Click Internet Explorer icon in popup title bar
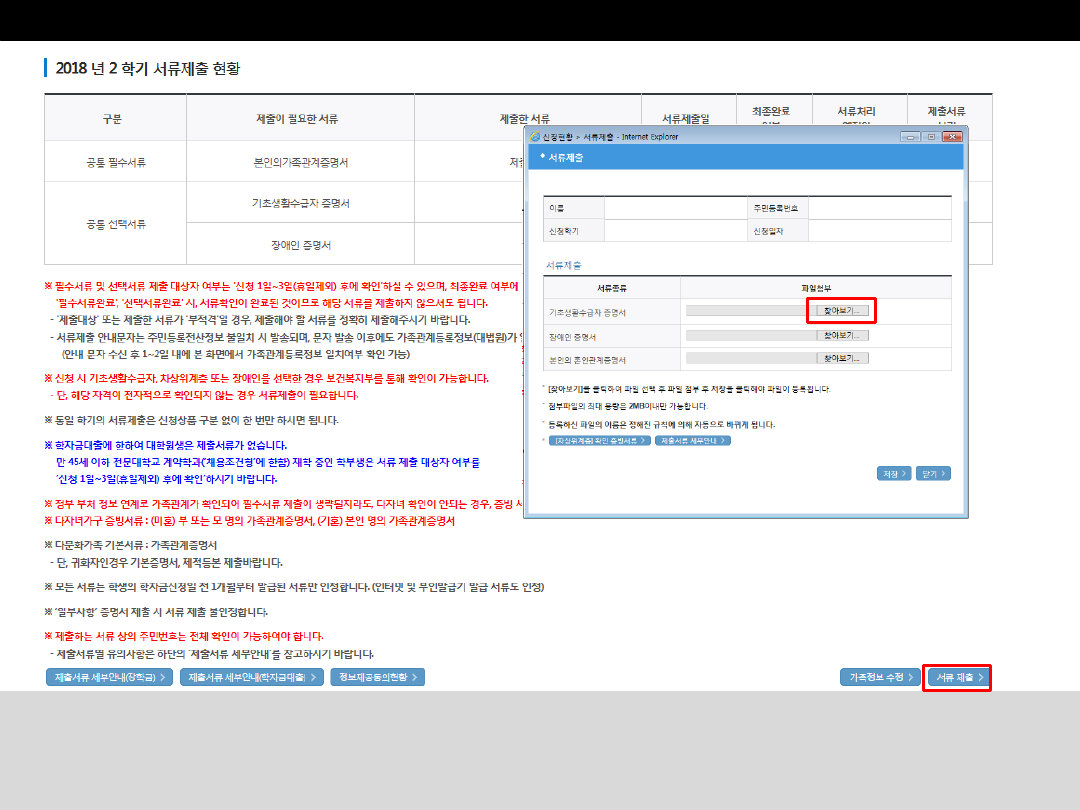Viewport: 1080px width, 810px height. (535, 136)
